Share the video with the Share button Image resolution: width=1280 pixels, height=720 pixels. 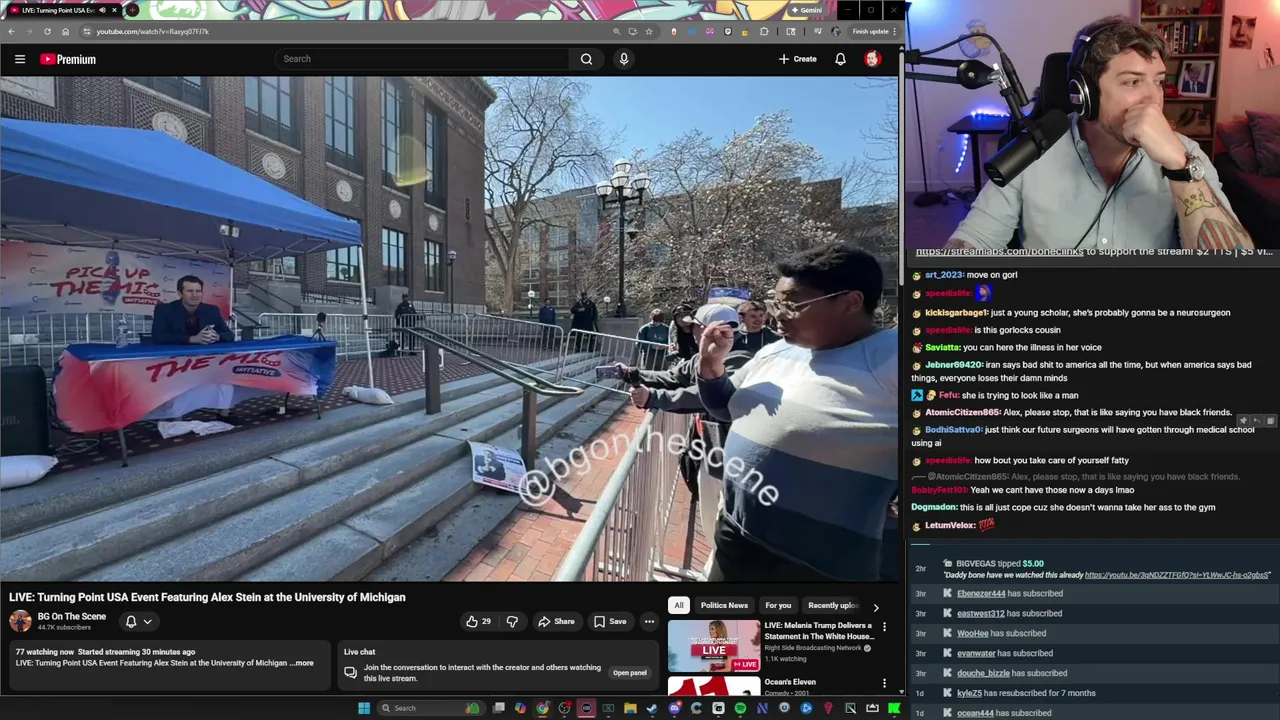pos(556,621)
